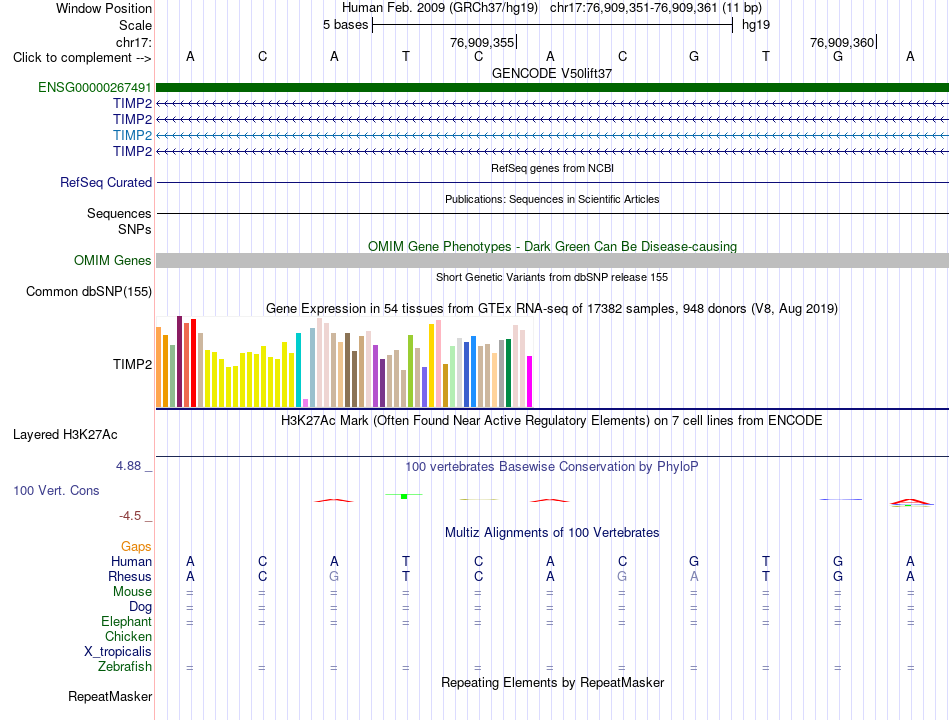The width and height of the screenshot is (950, 720).
Task: Click the RepeatMasker track label
Action: [x=110, y=696]
